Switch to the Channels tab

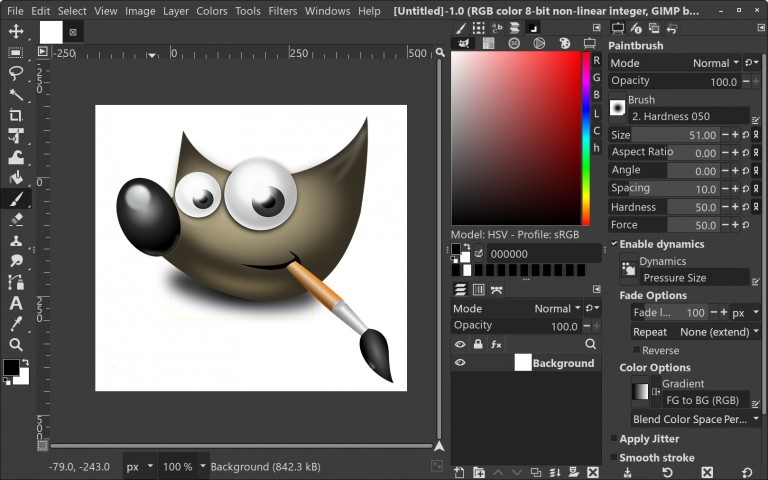pos(479,289)
